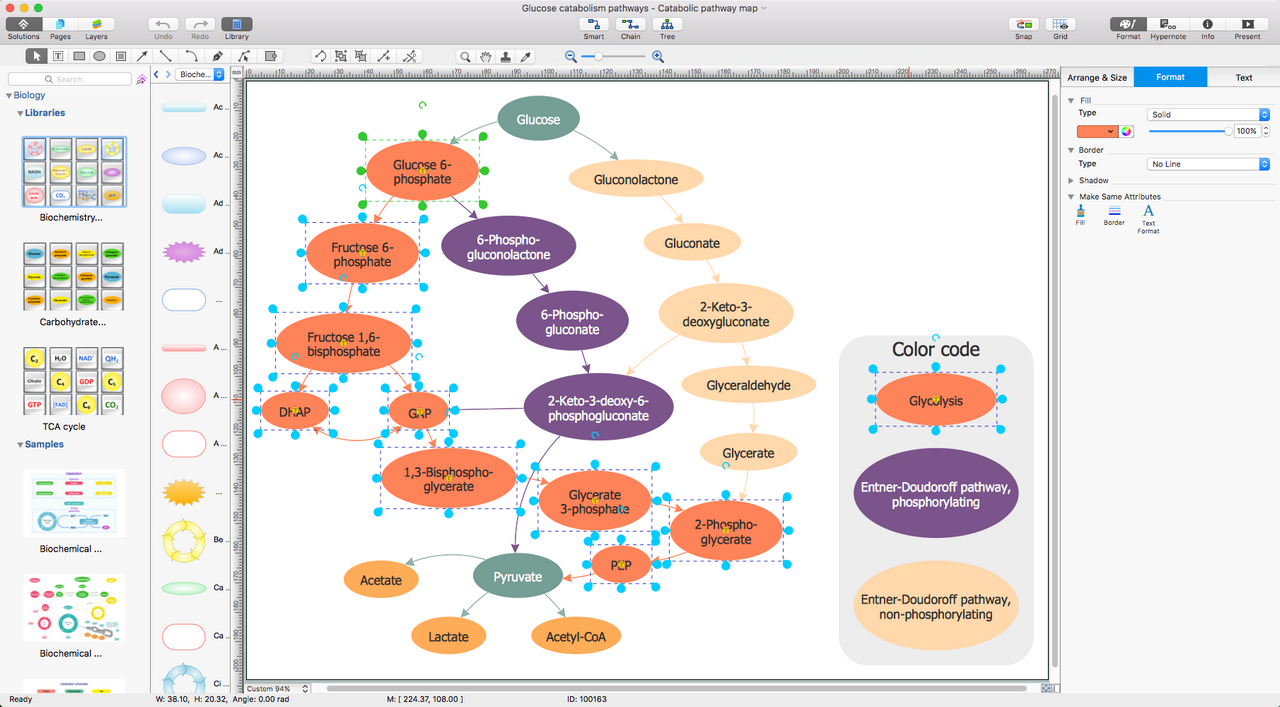Image resolution: width=1280 pixels, height=707 pixels.
Task: Collapse Make Same Attributes section
Action: [1072, 197]
